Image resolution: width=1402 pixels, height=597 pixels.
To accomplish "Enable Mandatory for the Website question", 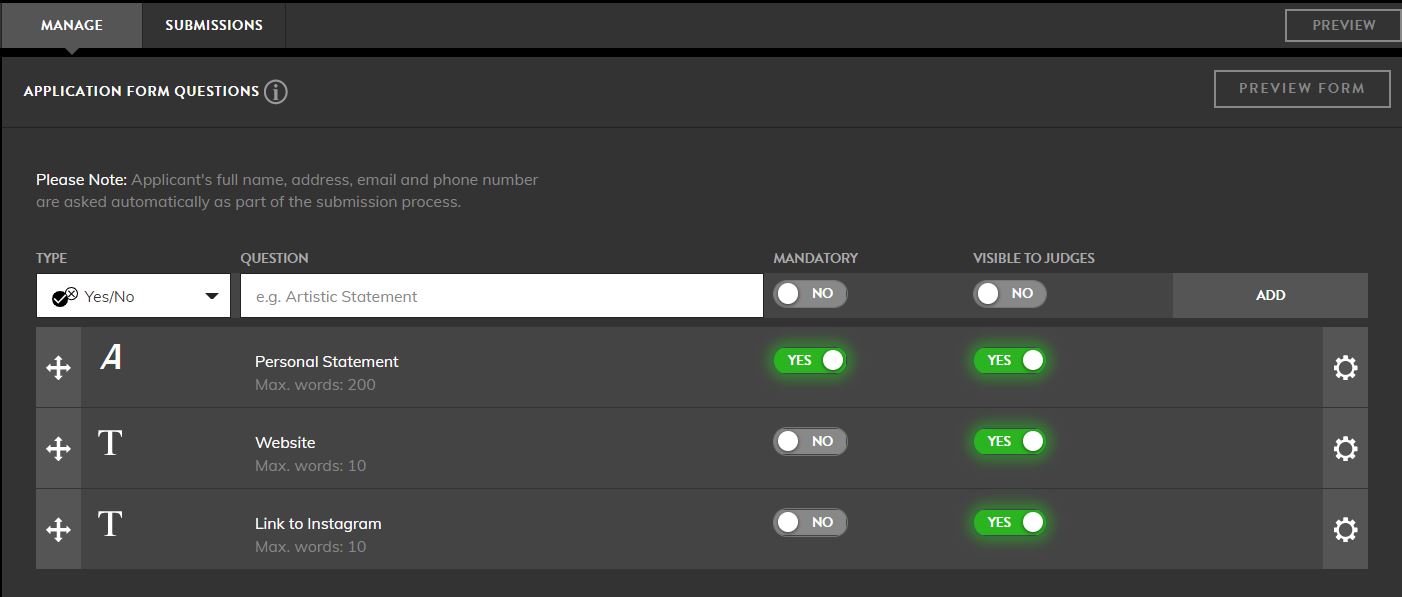I will [x=810, y=441].
